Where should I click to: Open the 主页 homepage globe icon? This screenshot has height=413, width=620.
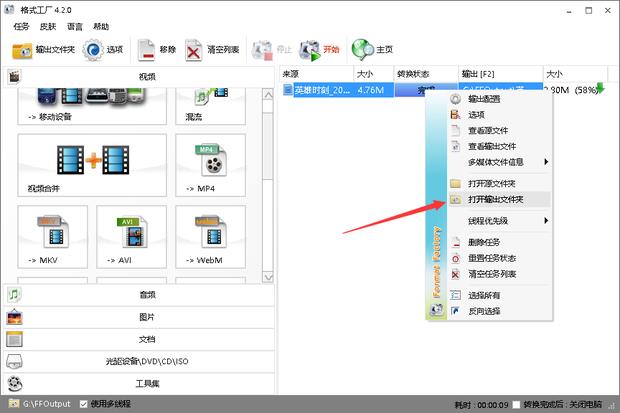360,49
